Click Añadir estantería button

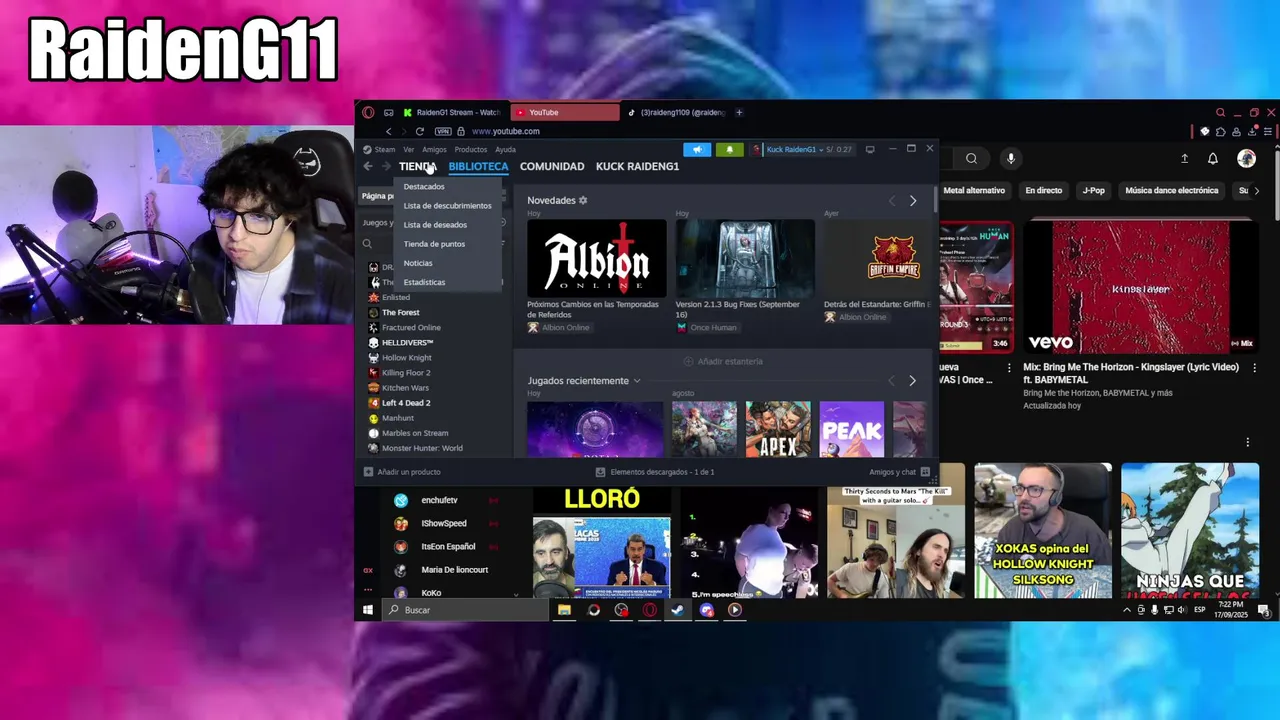coord(723,361)
